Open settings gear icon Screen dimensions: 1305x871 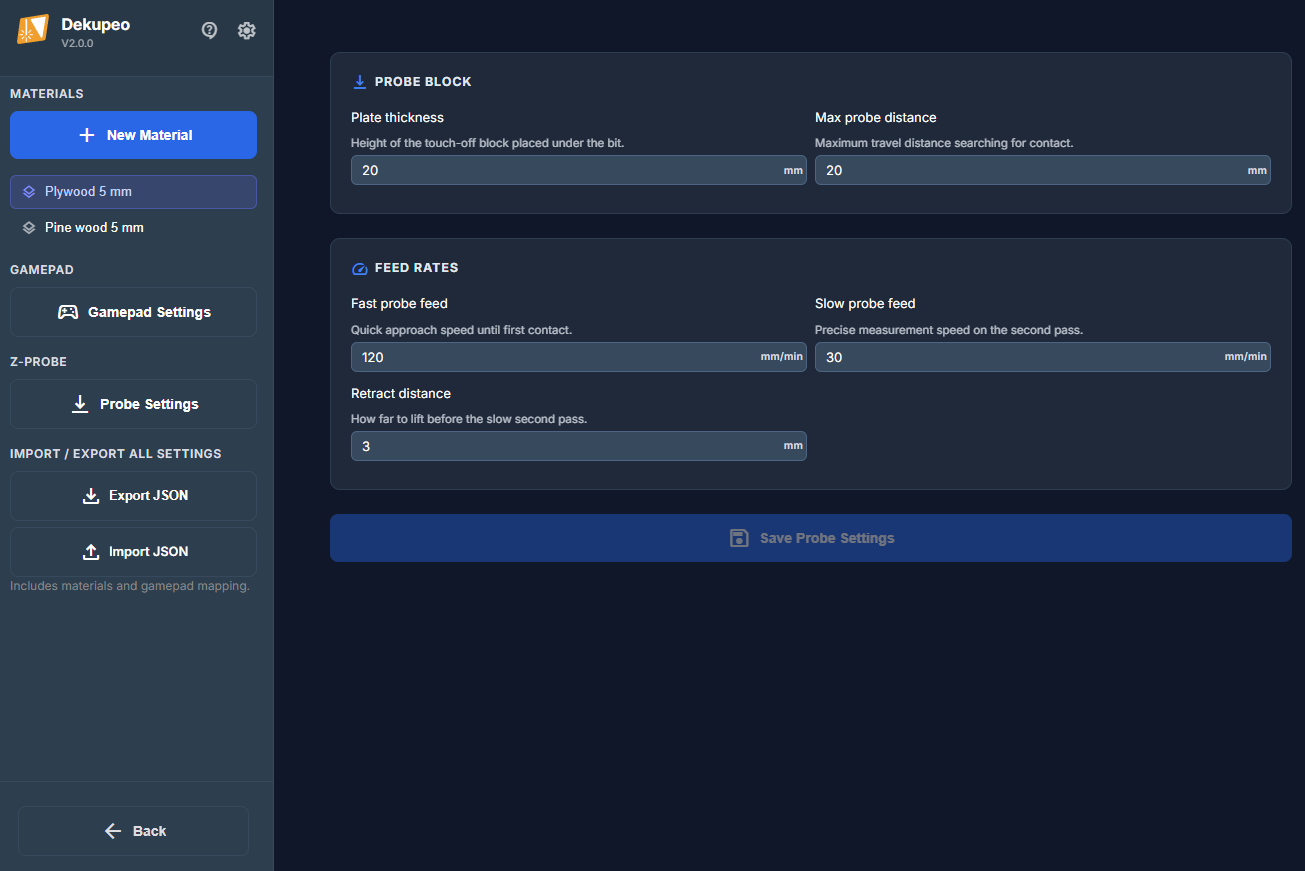(x=246, y=31)
